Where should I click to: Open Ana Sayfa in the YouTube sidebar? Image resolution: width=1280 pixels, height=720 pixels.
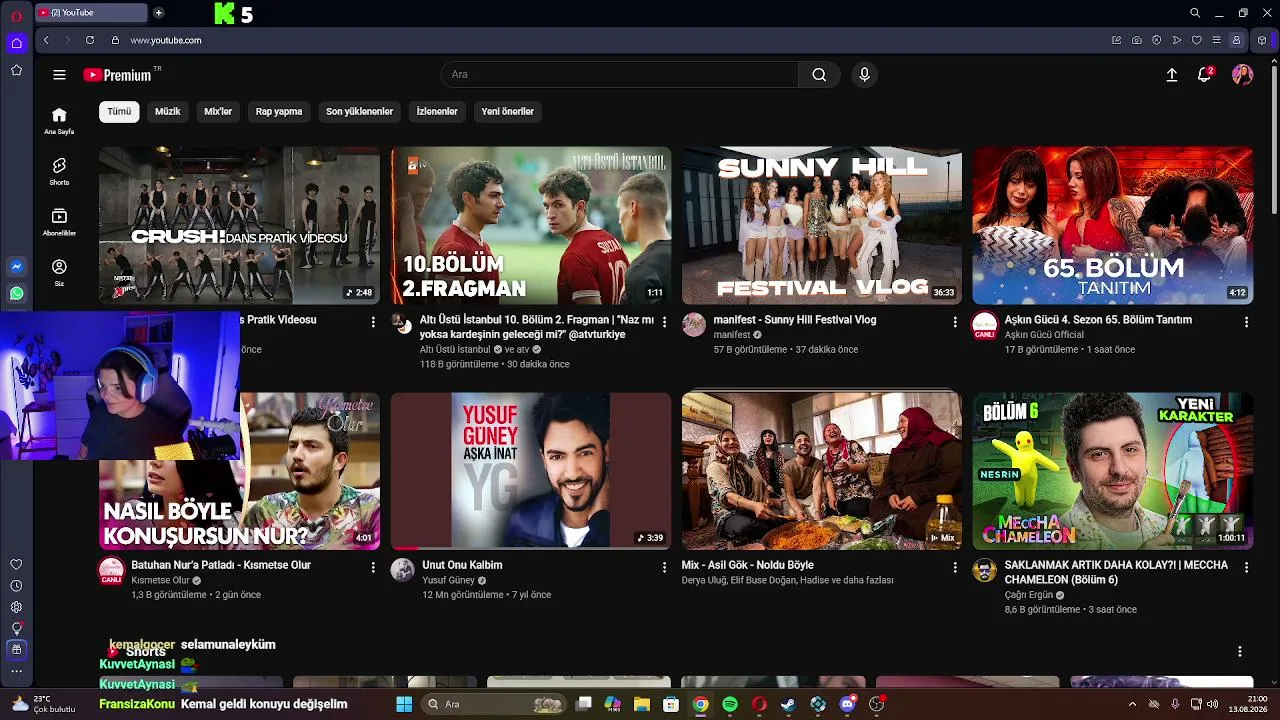[x=59, y=120]
